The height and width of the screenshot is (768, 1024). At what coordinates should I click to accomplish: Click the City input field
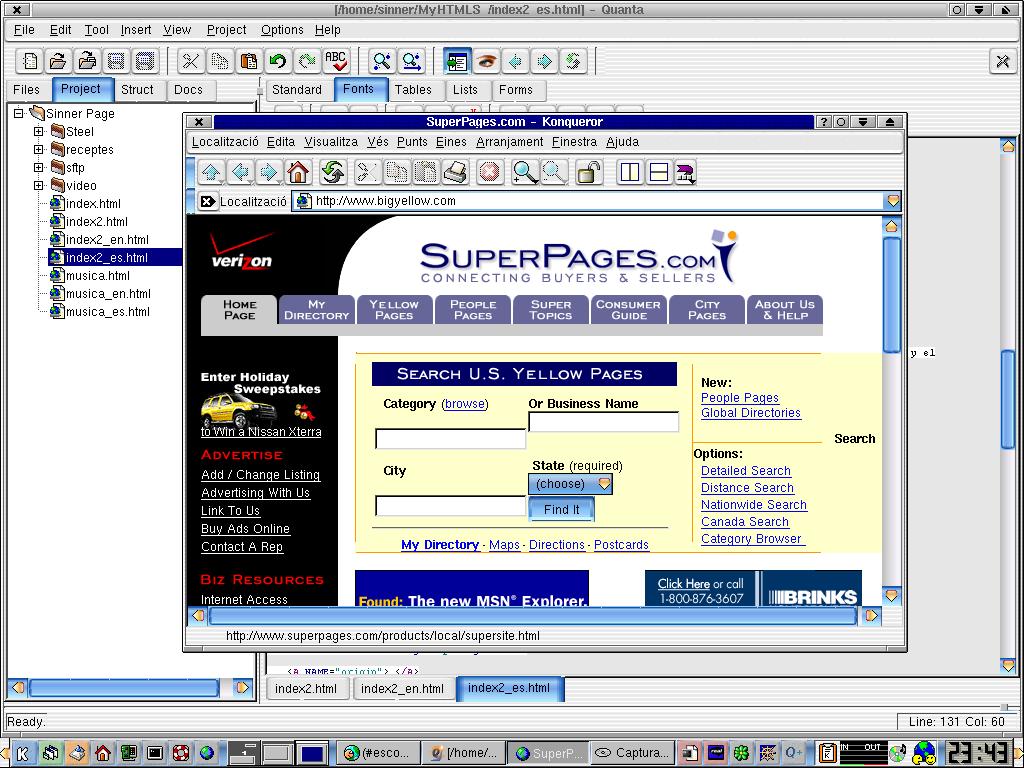pyautogui.click(x=451, y=505)
